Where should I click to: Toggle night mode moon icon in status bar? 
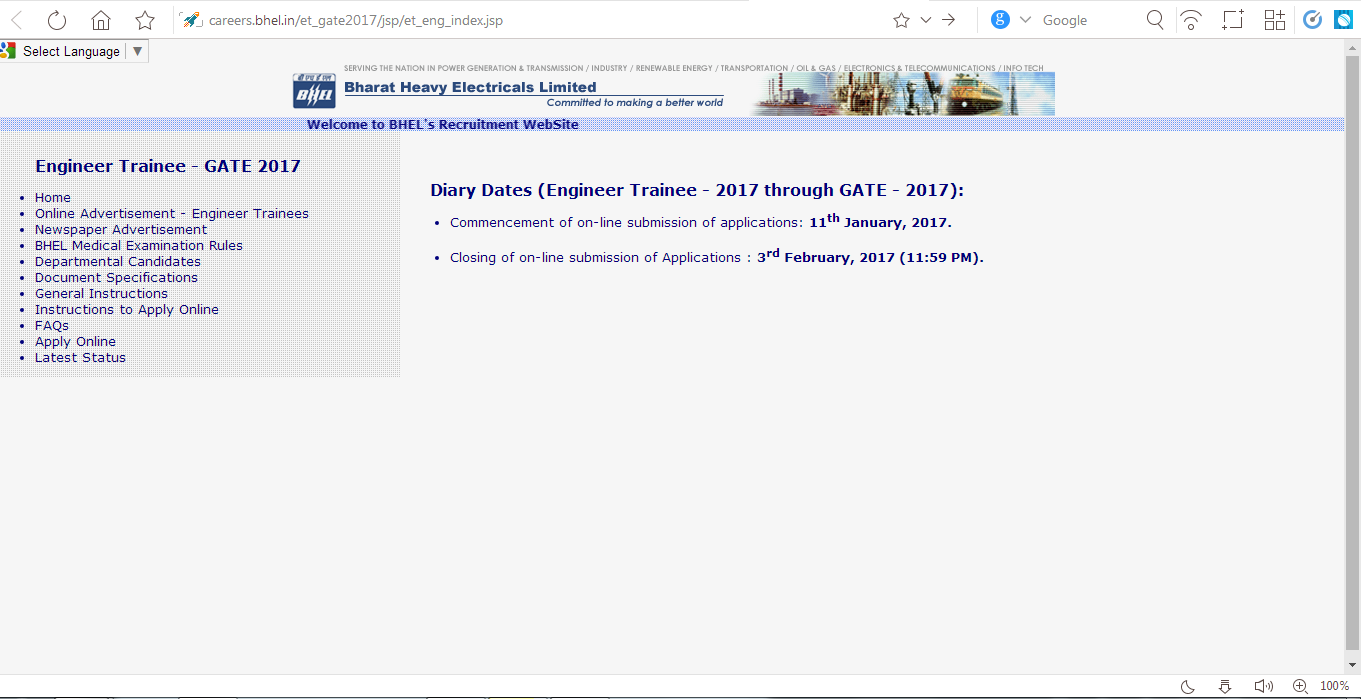tap(1188, 686)
